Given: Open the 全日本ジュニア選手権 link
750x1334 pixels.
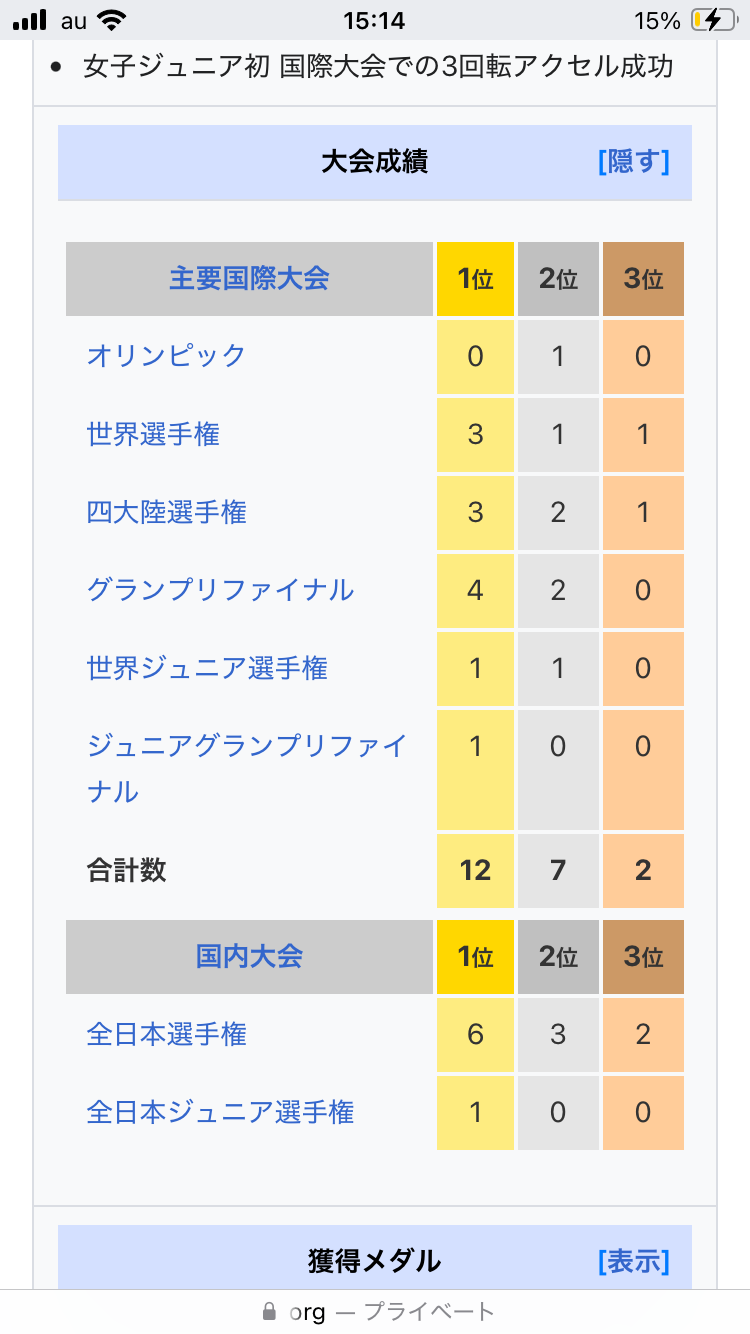Looking at the screenshot, I should (220, 1112).
